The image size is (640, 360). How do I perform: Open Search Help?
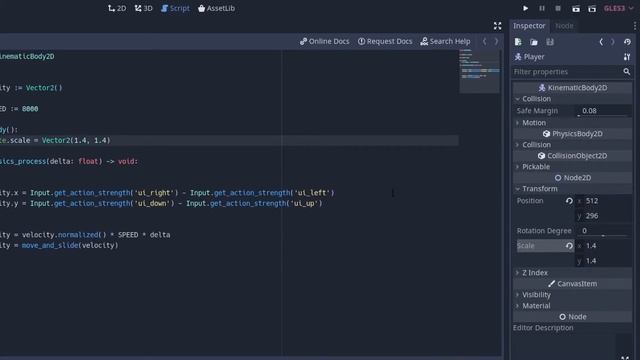pyautogui.click(x=445, y=41)
